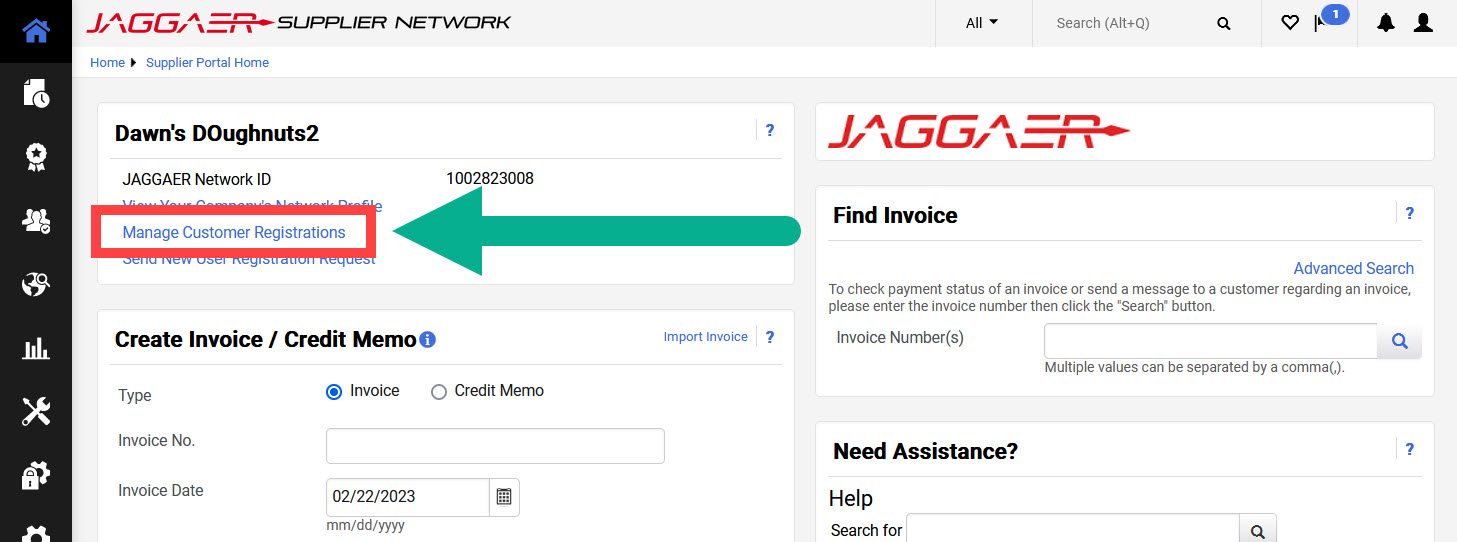Open Manage Customer Registrations link
The width and height of the screenshot is (1457, 542).
234,232
